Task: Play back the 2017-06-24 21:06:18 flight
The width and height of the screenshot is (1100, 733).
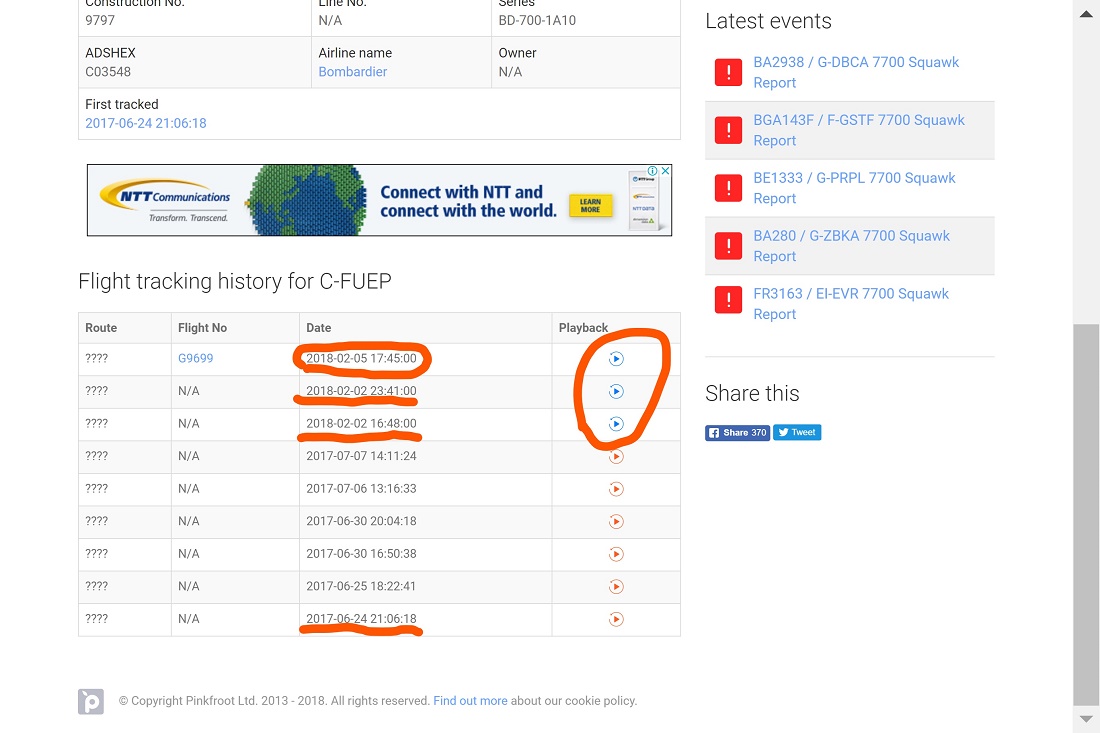Action: point(616,619)
